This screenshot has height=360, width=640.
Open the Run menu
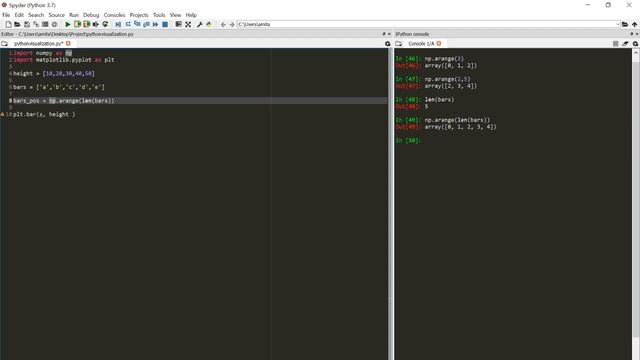pos(74,15)
